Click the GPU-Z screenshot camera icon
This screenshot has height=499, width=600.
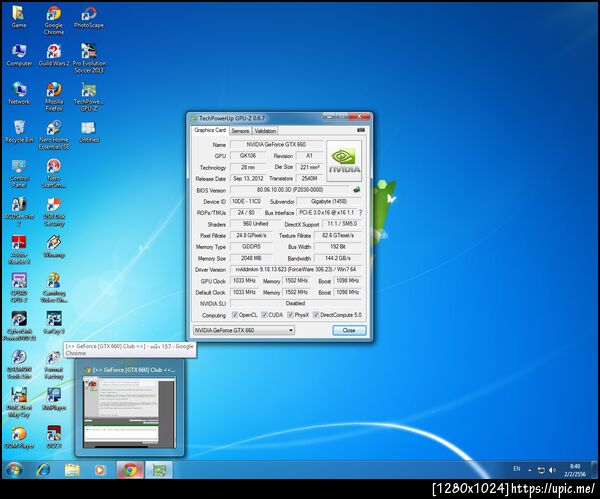[360, 130]
